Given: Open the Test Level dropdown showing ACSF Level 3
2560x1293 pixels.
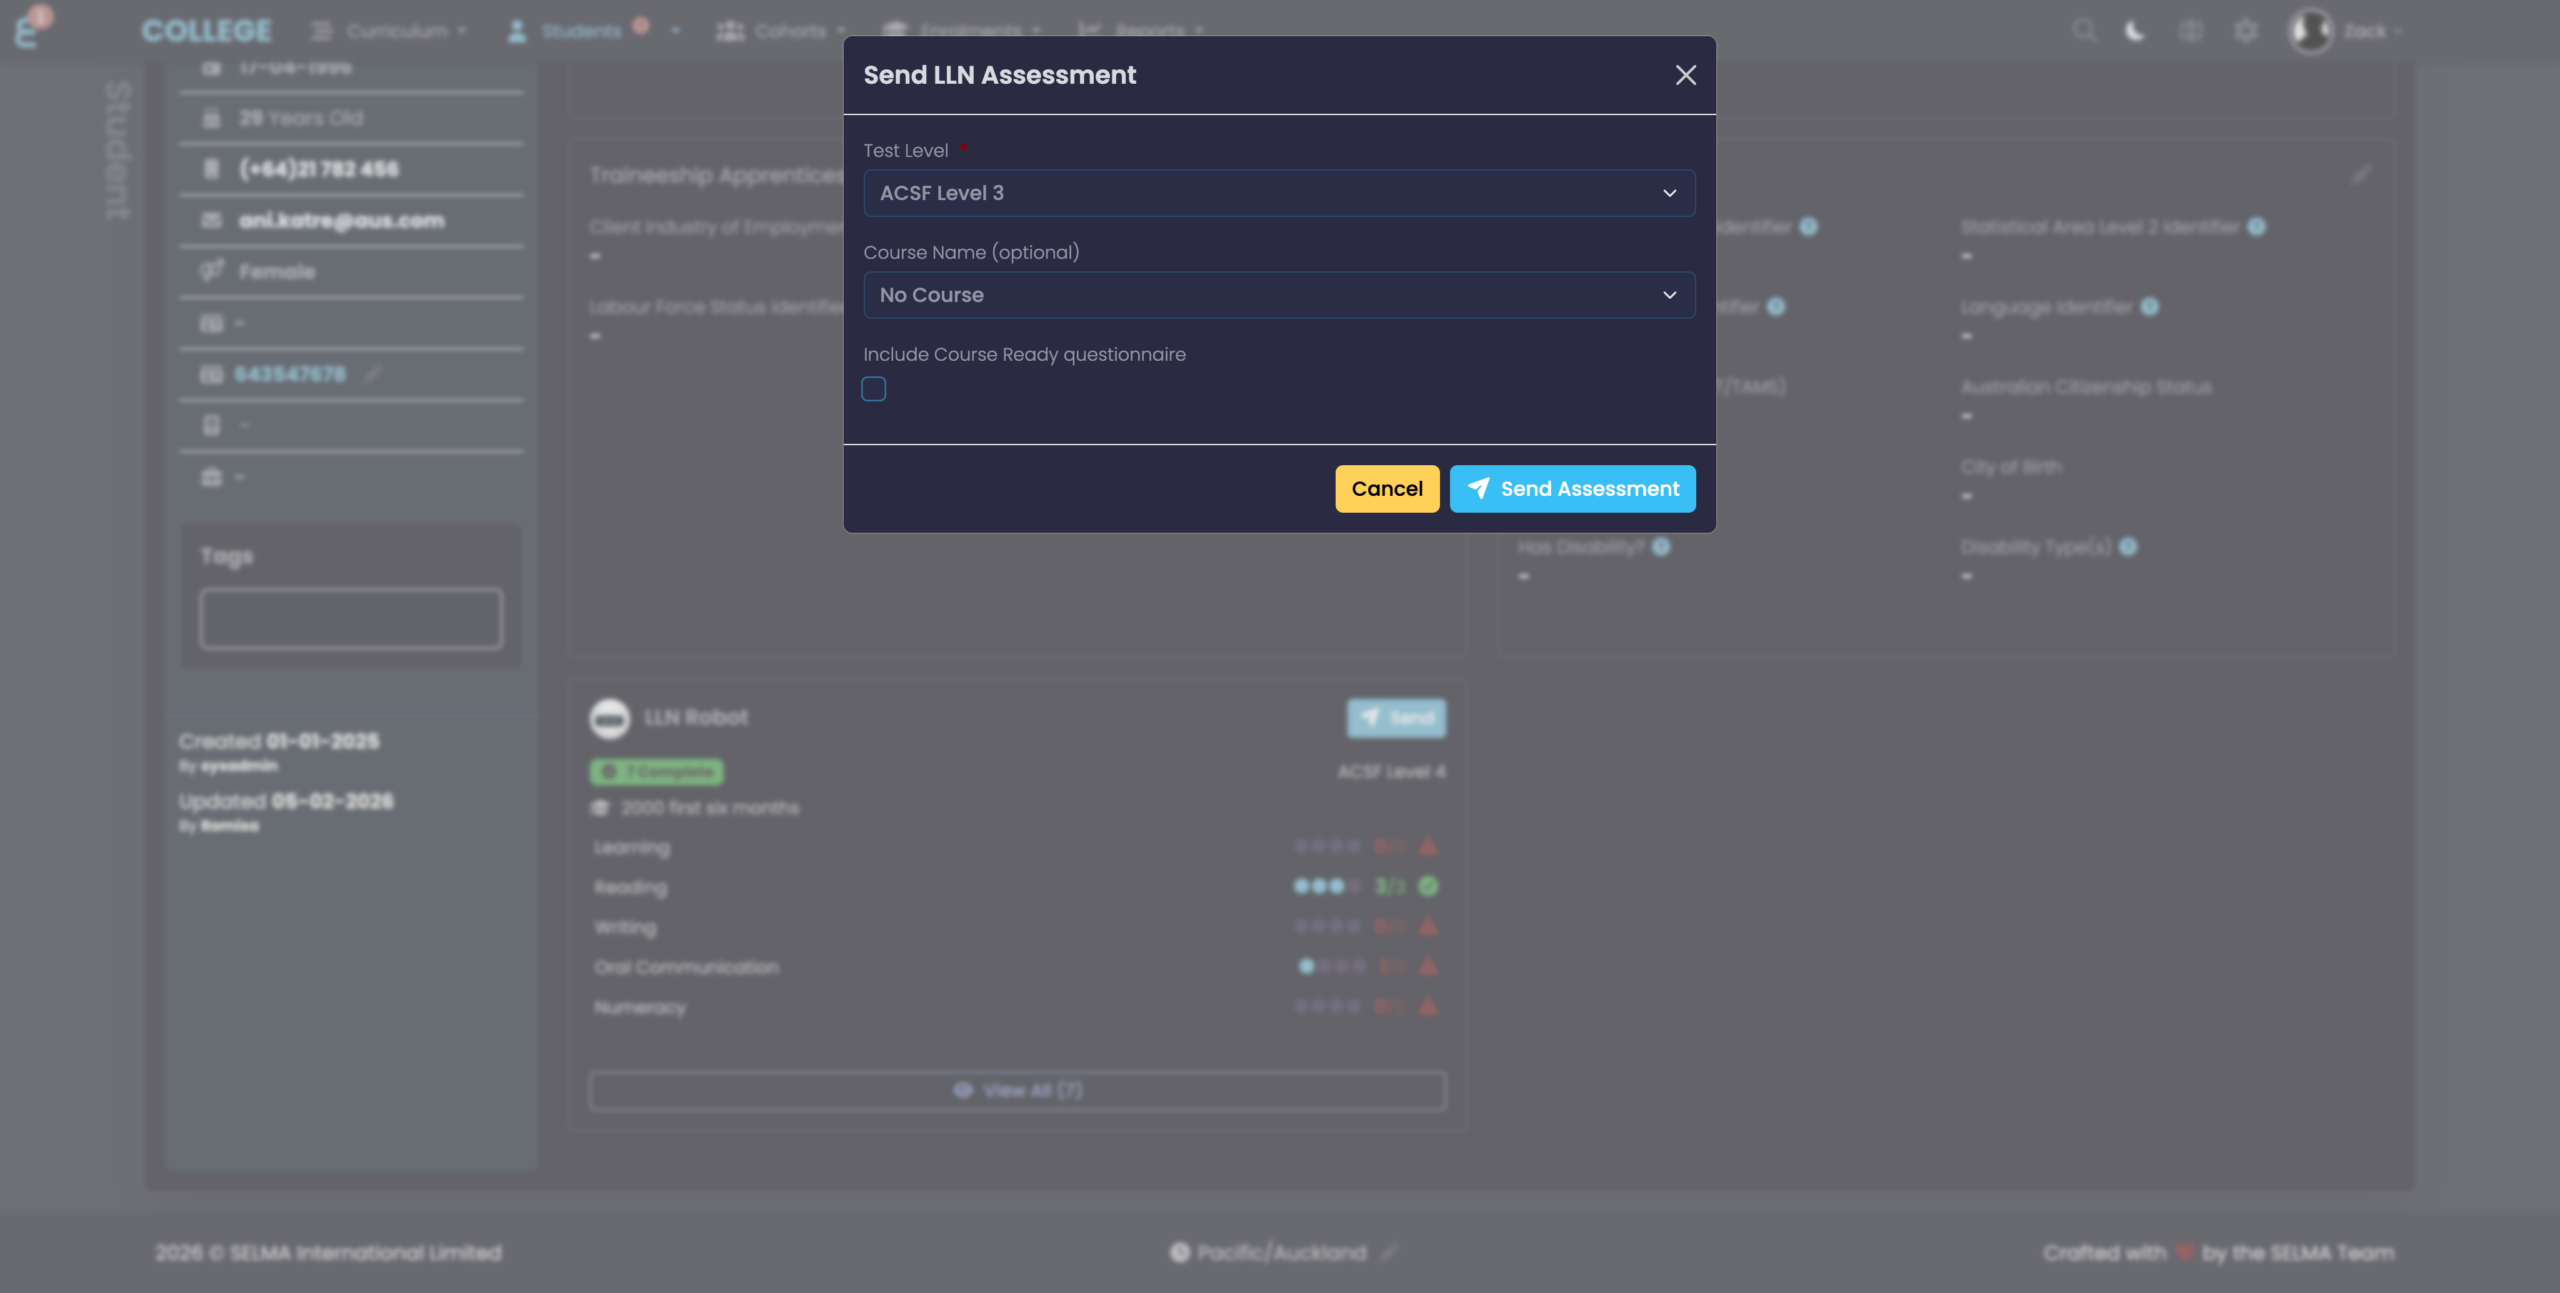Looking at the screenshot, I should [1278, 193].
